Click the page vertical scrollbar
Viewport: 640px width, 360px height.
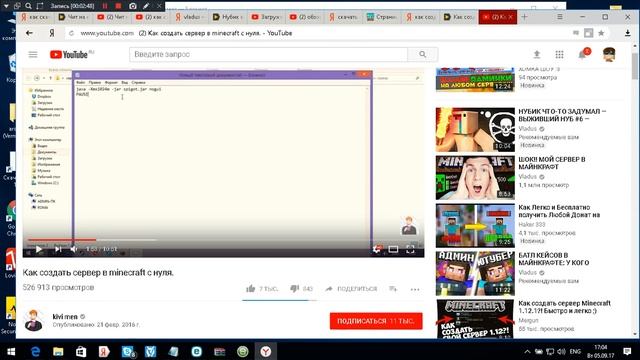pyautogui.click(x=635, y=66)
